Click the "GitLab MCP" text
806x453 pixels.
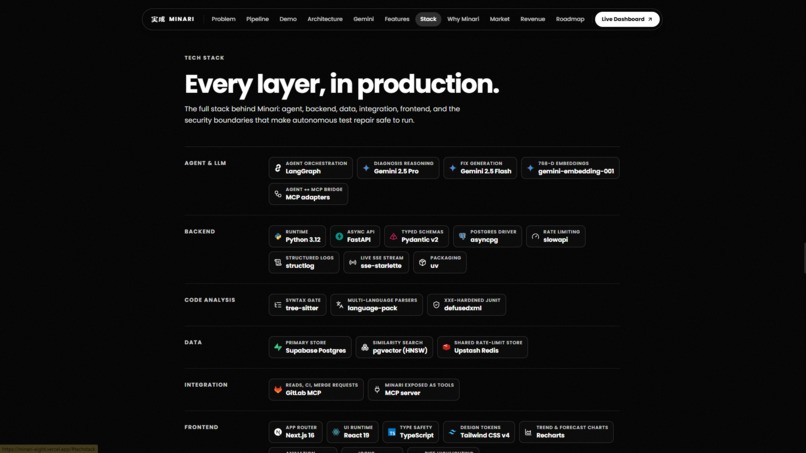(303, 393)
